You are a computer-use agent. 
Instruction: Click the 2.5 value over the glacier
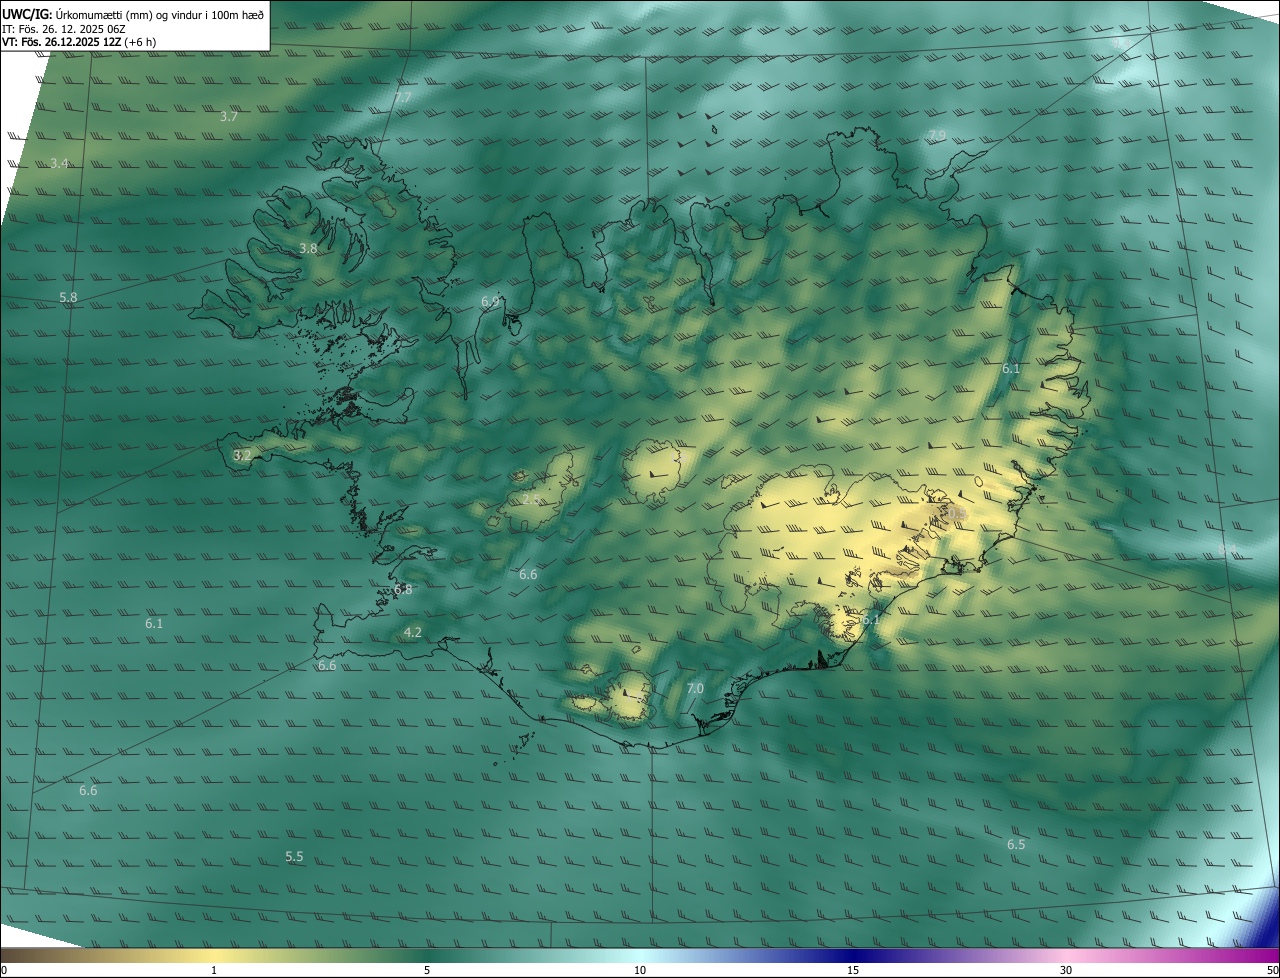531,499
